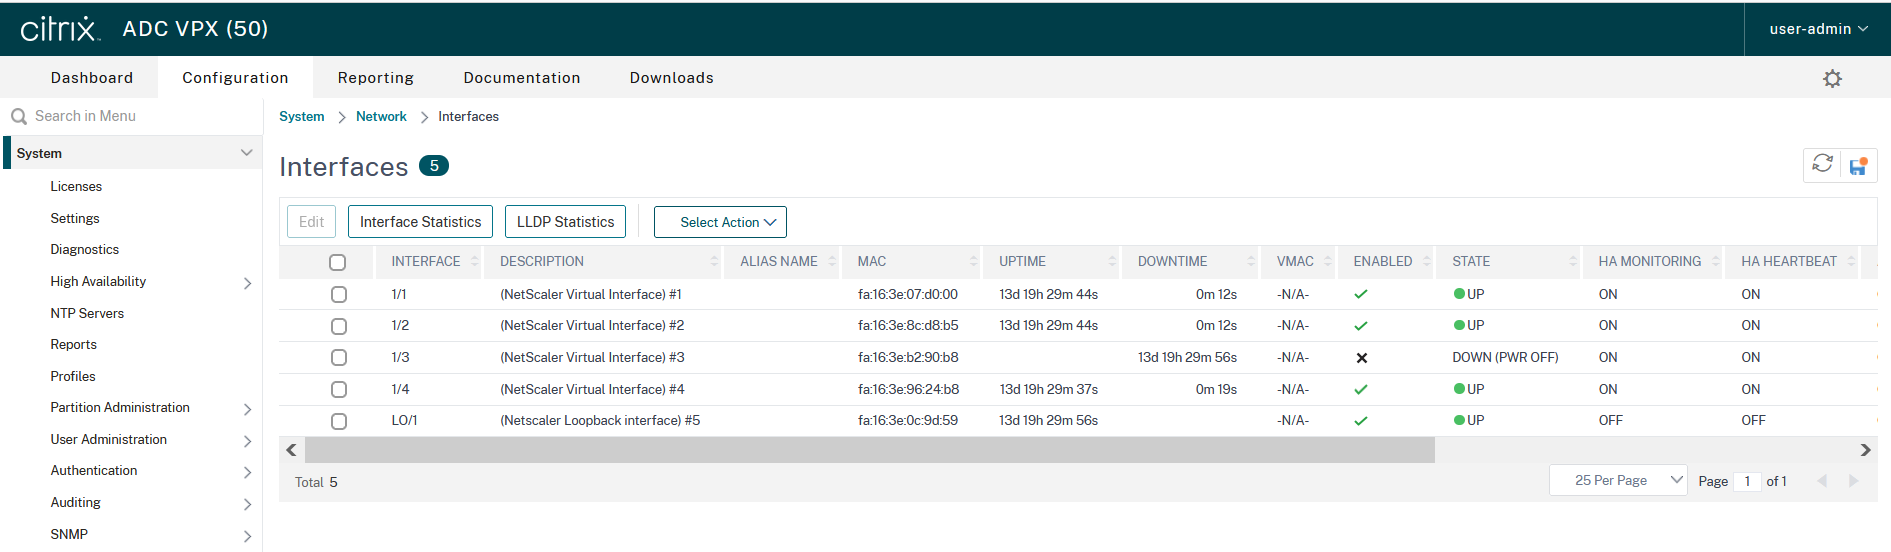Toggle the select-all header checkbox
The width and height of the screenshot is (1891, 552).
pos(337,262)
